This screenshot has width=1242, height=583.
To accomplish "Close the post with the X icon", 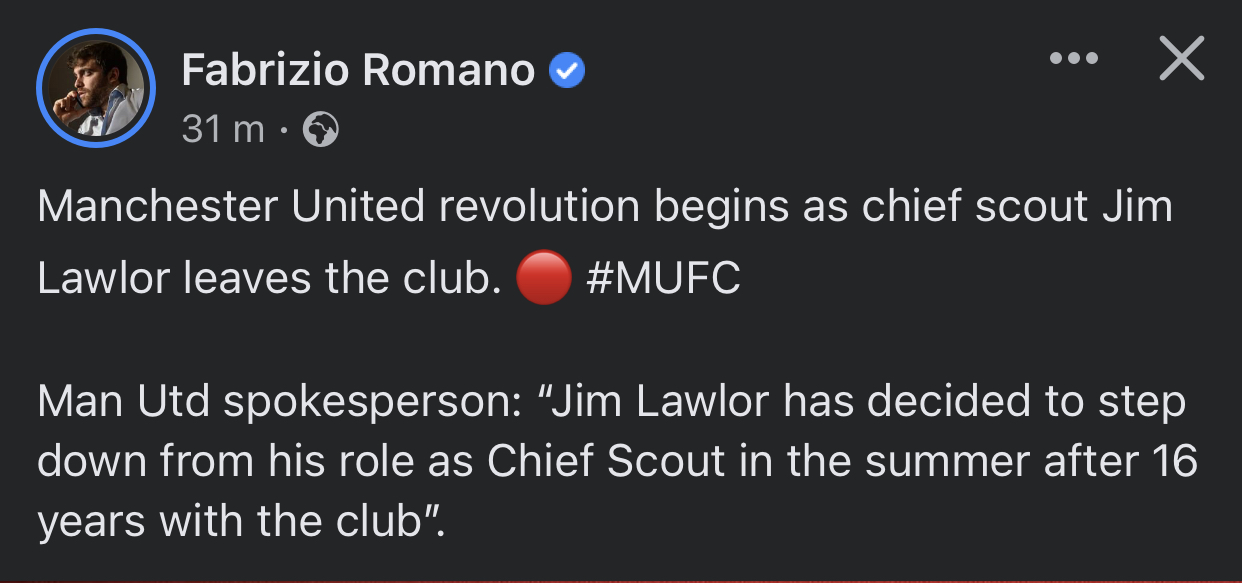I will [1181, 60].
